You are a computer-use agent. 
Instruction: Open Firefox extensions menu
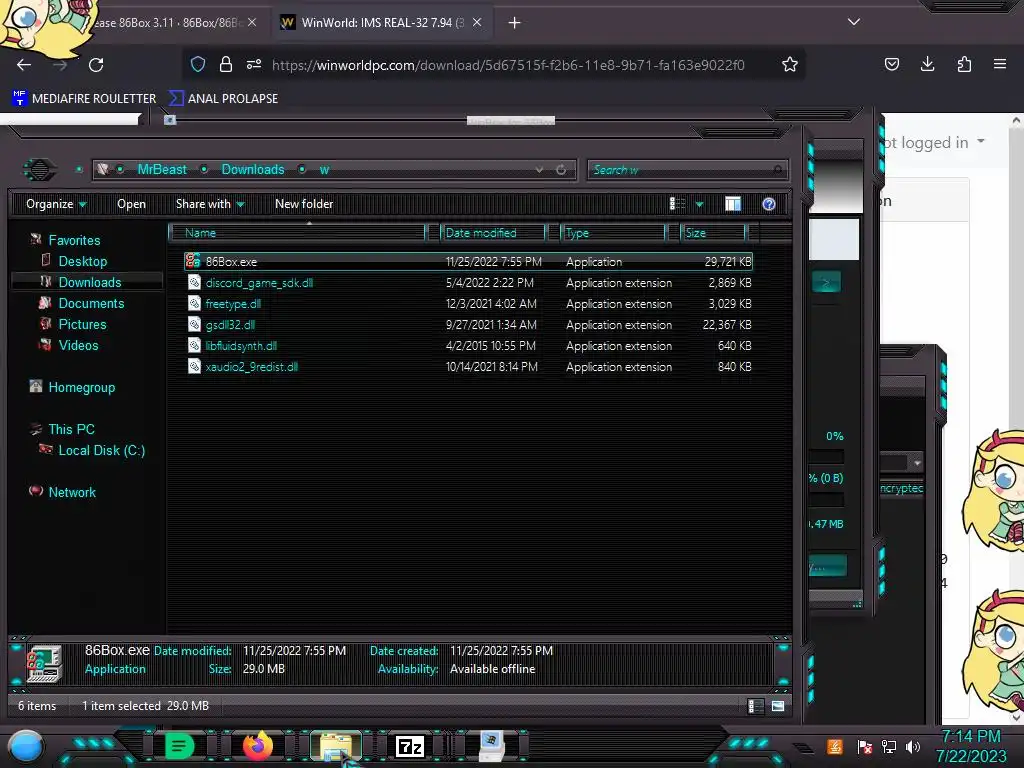pyautogui.click(x=964, y=64)
